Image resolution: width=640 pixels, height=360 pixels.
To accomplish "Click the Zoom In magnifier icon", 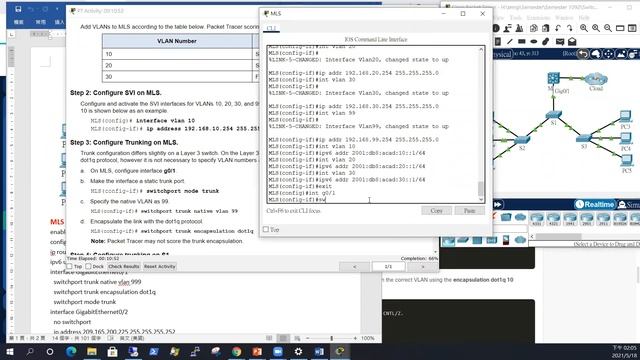I will [584, 28].
